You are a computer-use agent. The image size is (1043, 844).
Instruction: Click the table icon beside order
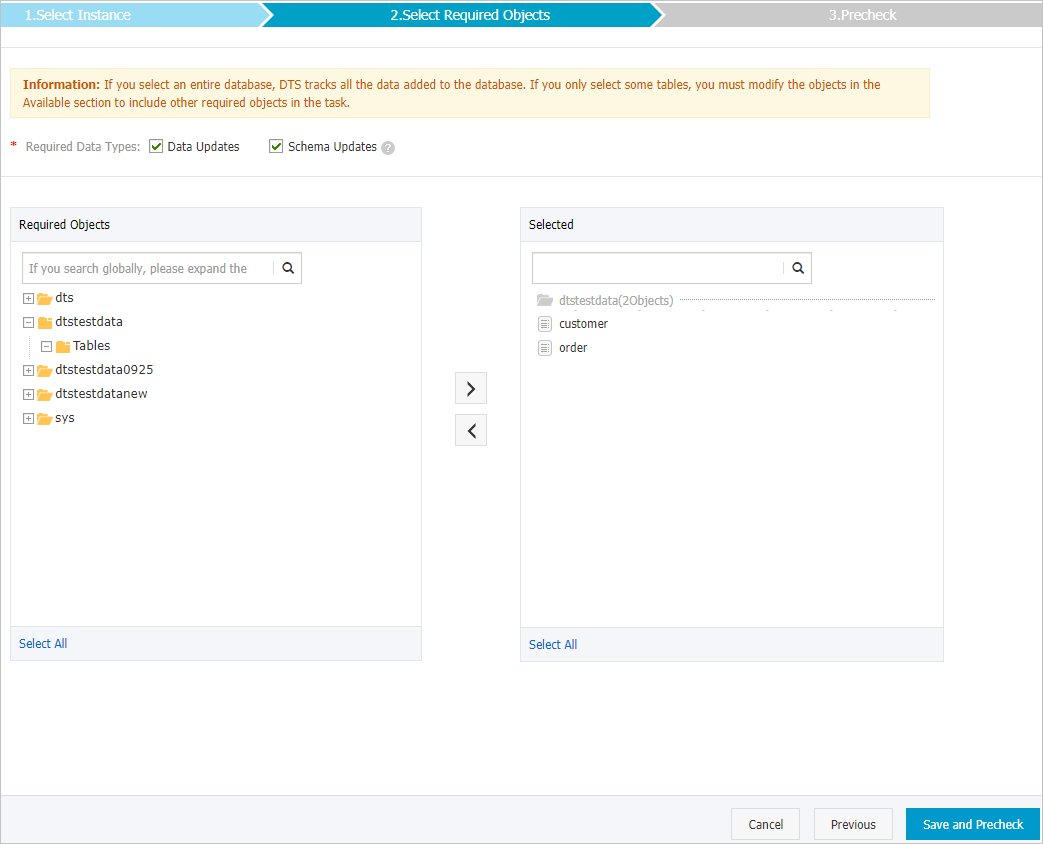[545, 347]
